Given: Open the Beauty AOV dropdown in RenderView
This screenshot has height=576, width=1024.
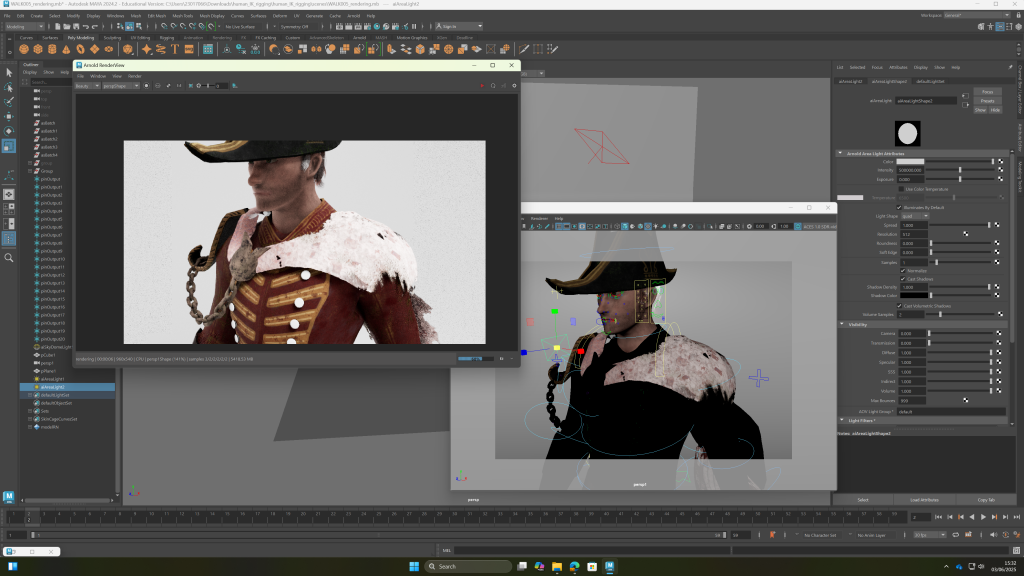Looking at the screenshot, I should pos(87,86).
